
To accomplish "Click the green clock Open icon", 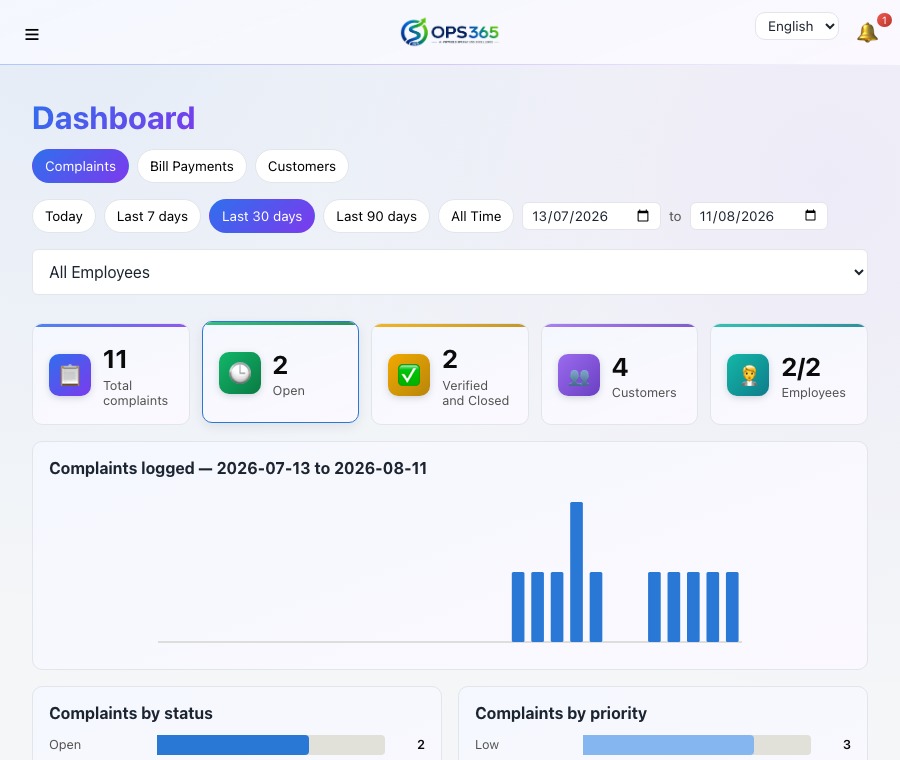I will [240, 373].
